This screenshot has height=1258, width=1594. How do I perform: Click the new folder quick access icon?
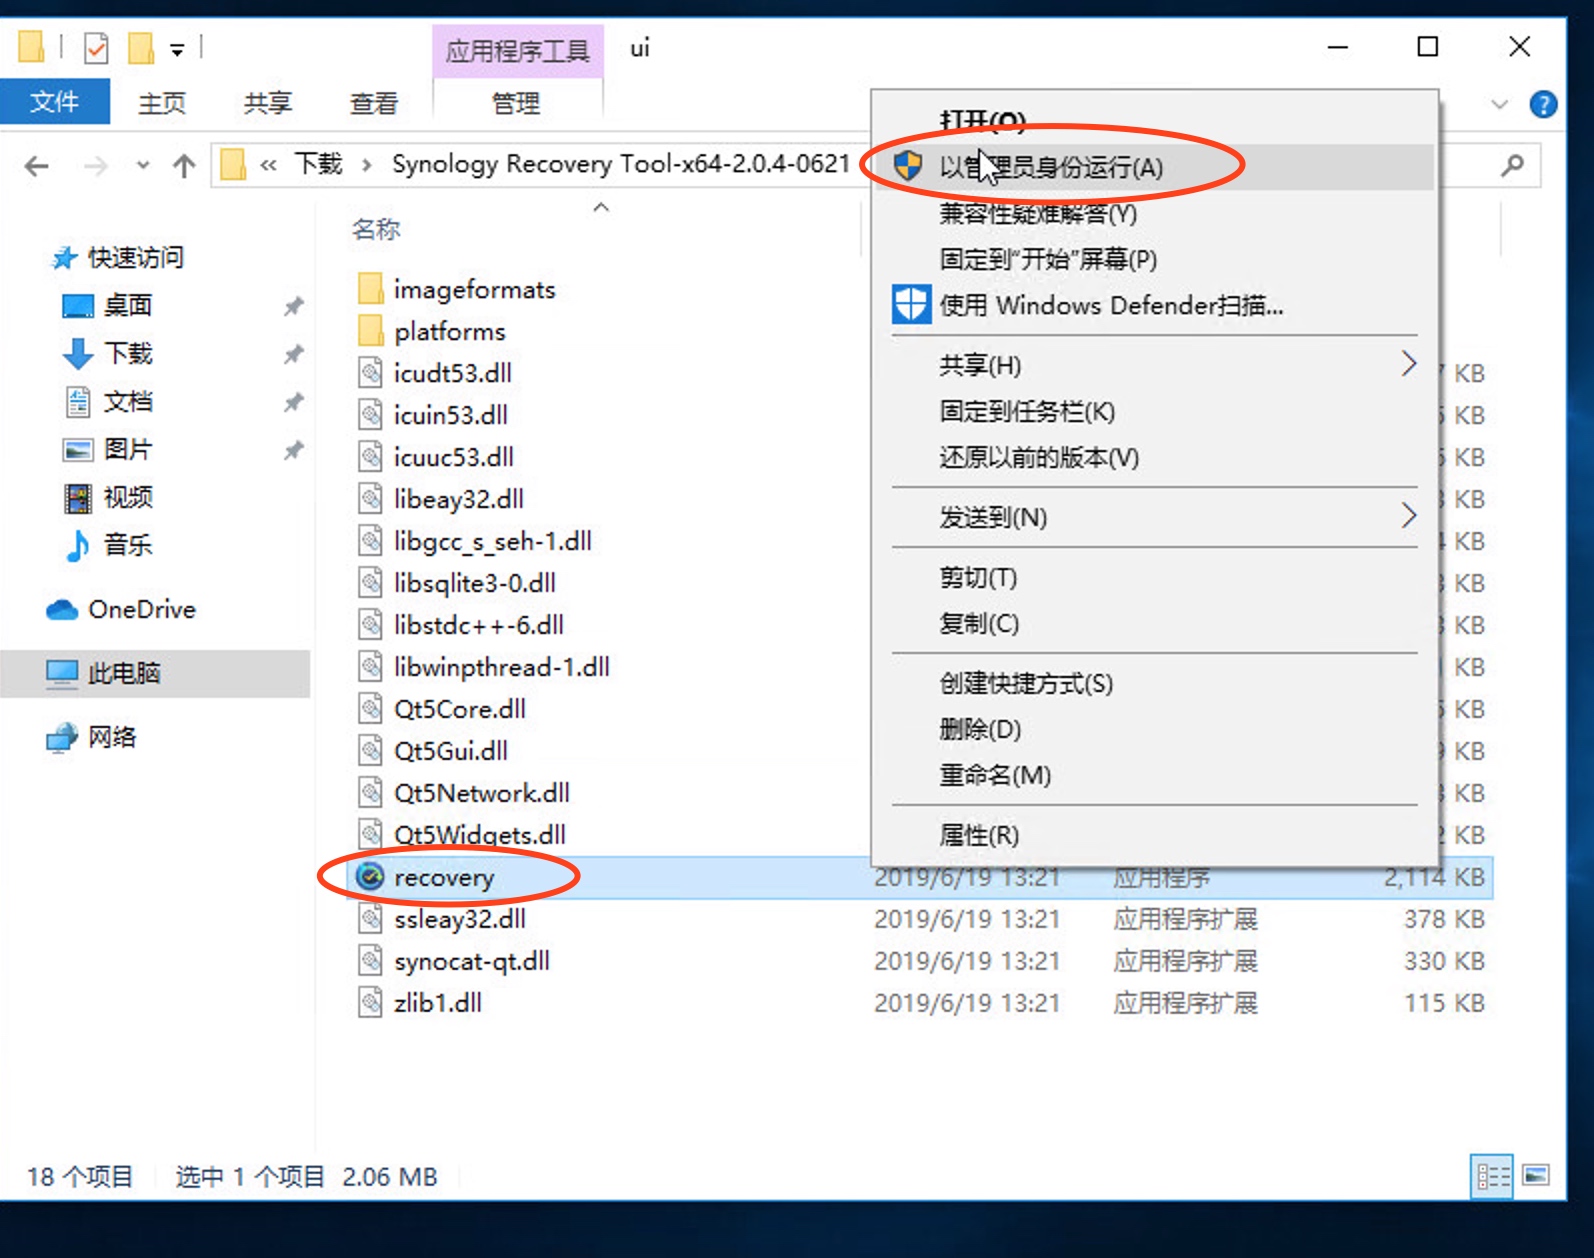coord(140,47)
